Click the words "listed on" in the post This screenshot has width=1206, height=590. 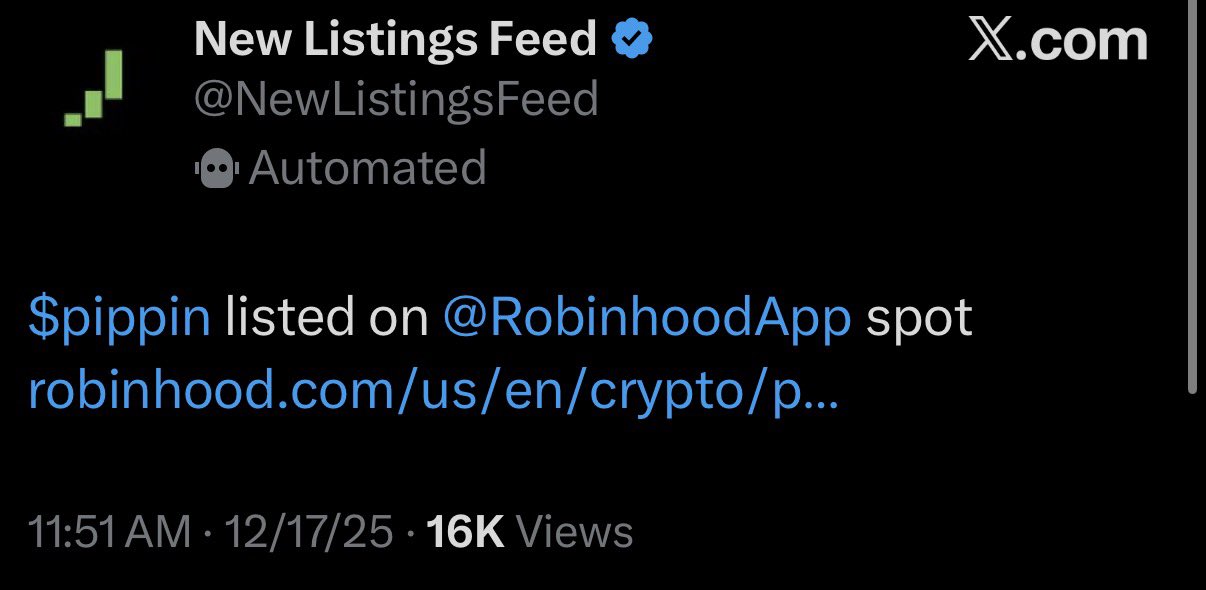[x=325, y=318]
